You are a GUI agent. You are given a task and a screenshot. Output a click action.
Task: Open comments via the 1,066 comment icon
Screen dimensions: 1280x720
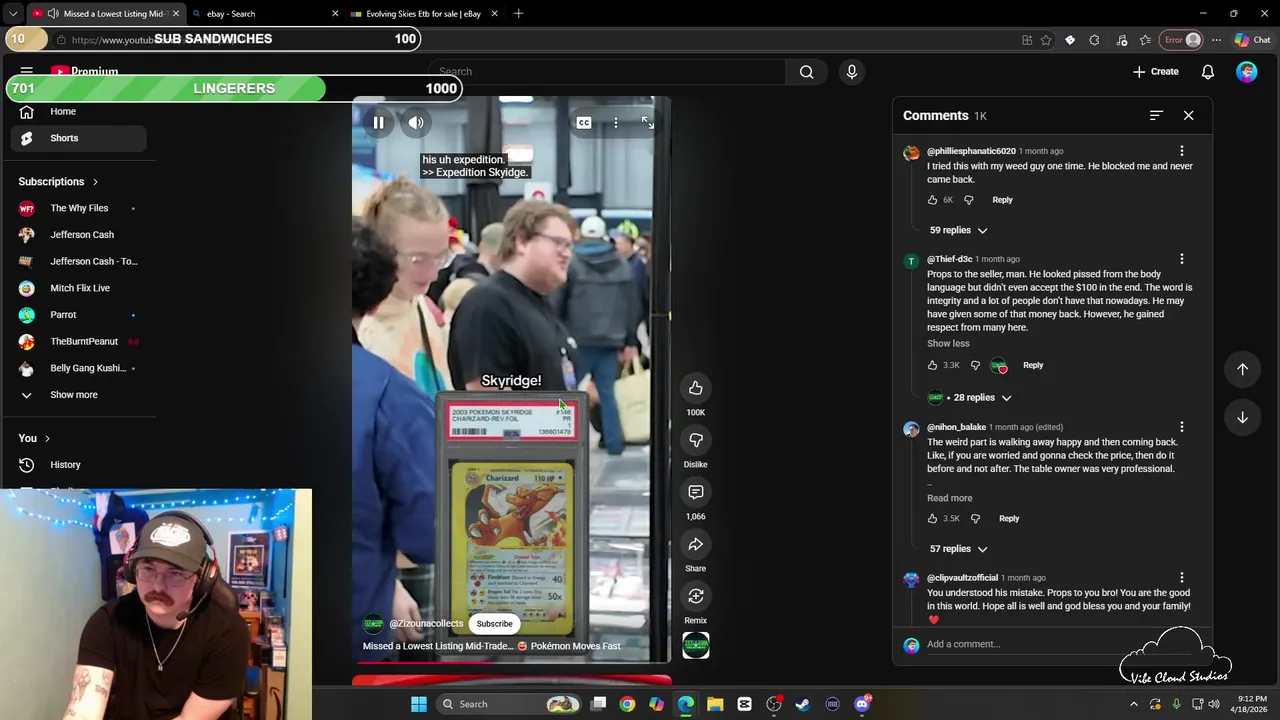696,492
